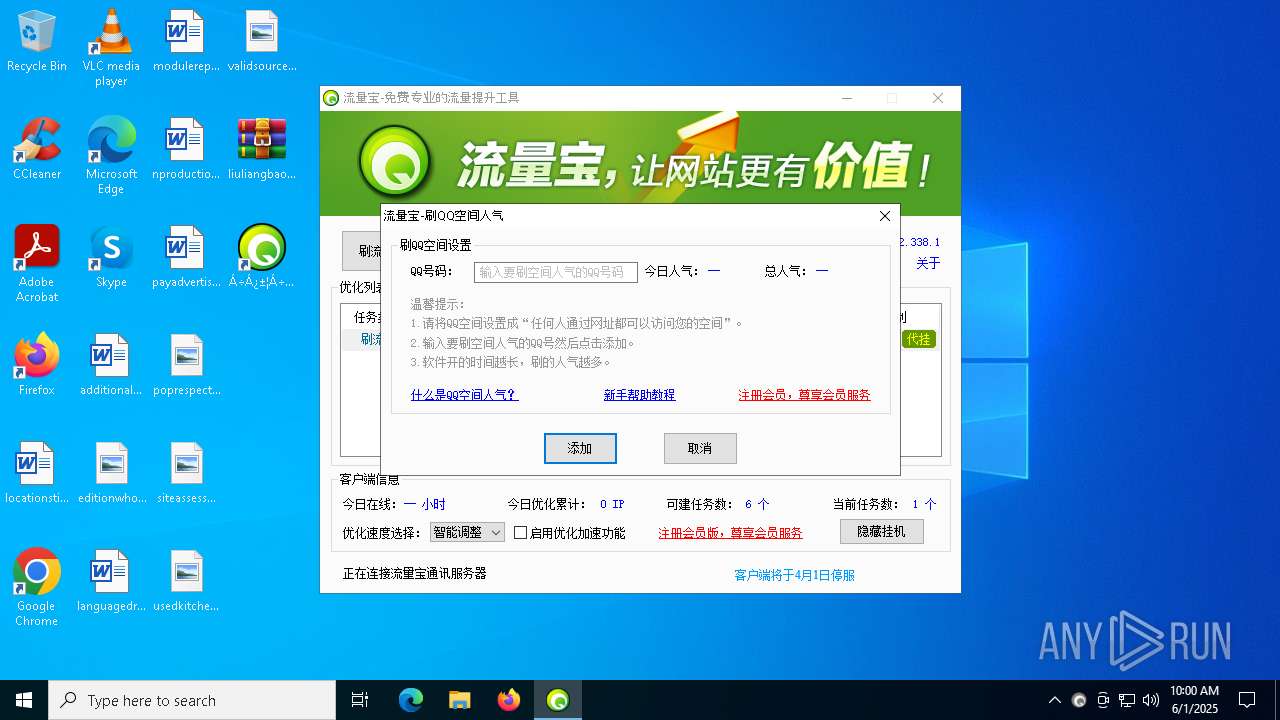Open the validsource image file
The width and height of the screenshot is (1280, 720).
coord(262,42)
